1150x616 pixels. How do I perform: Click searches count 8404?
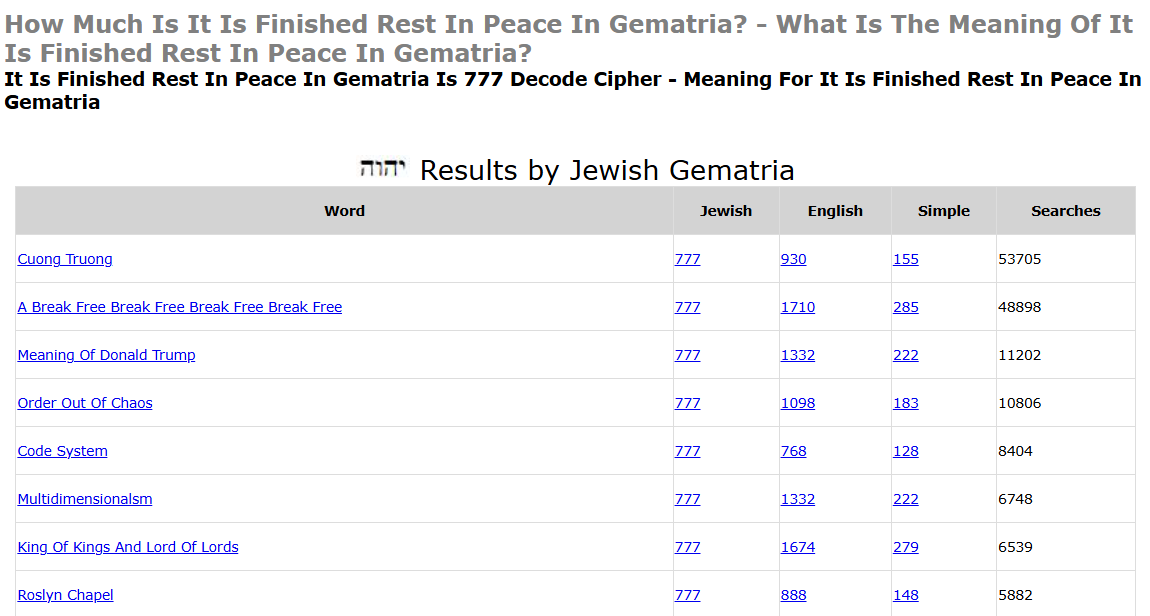1015,451
